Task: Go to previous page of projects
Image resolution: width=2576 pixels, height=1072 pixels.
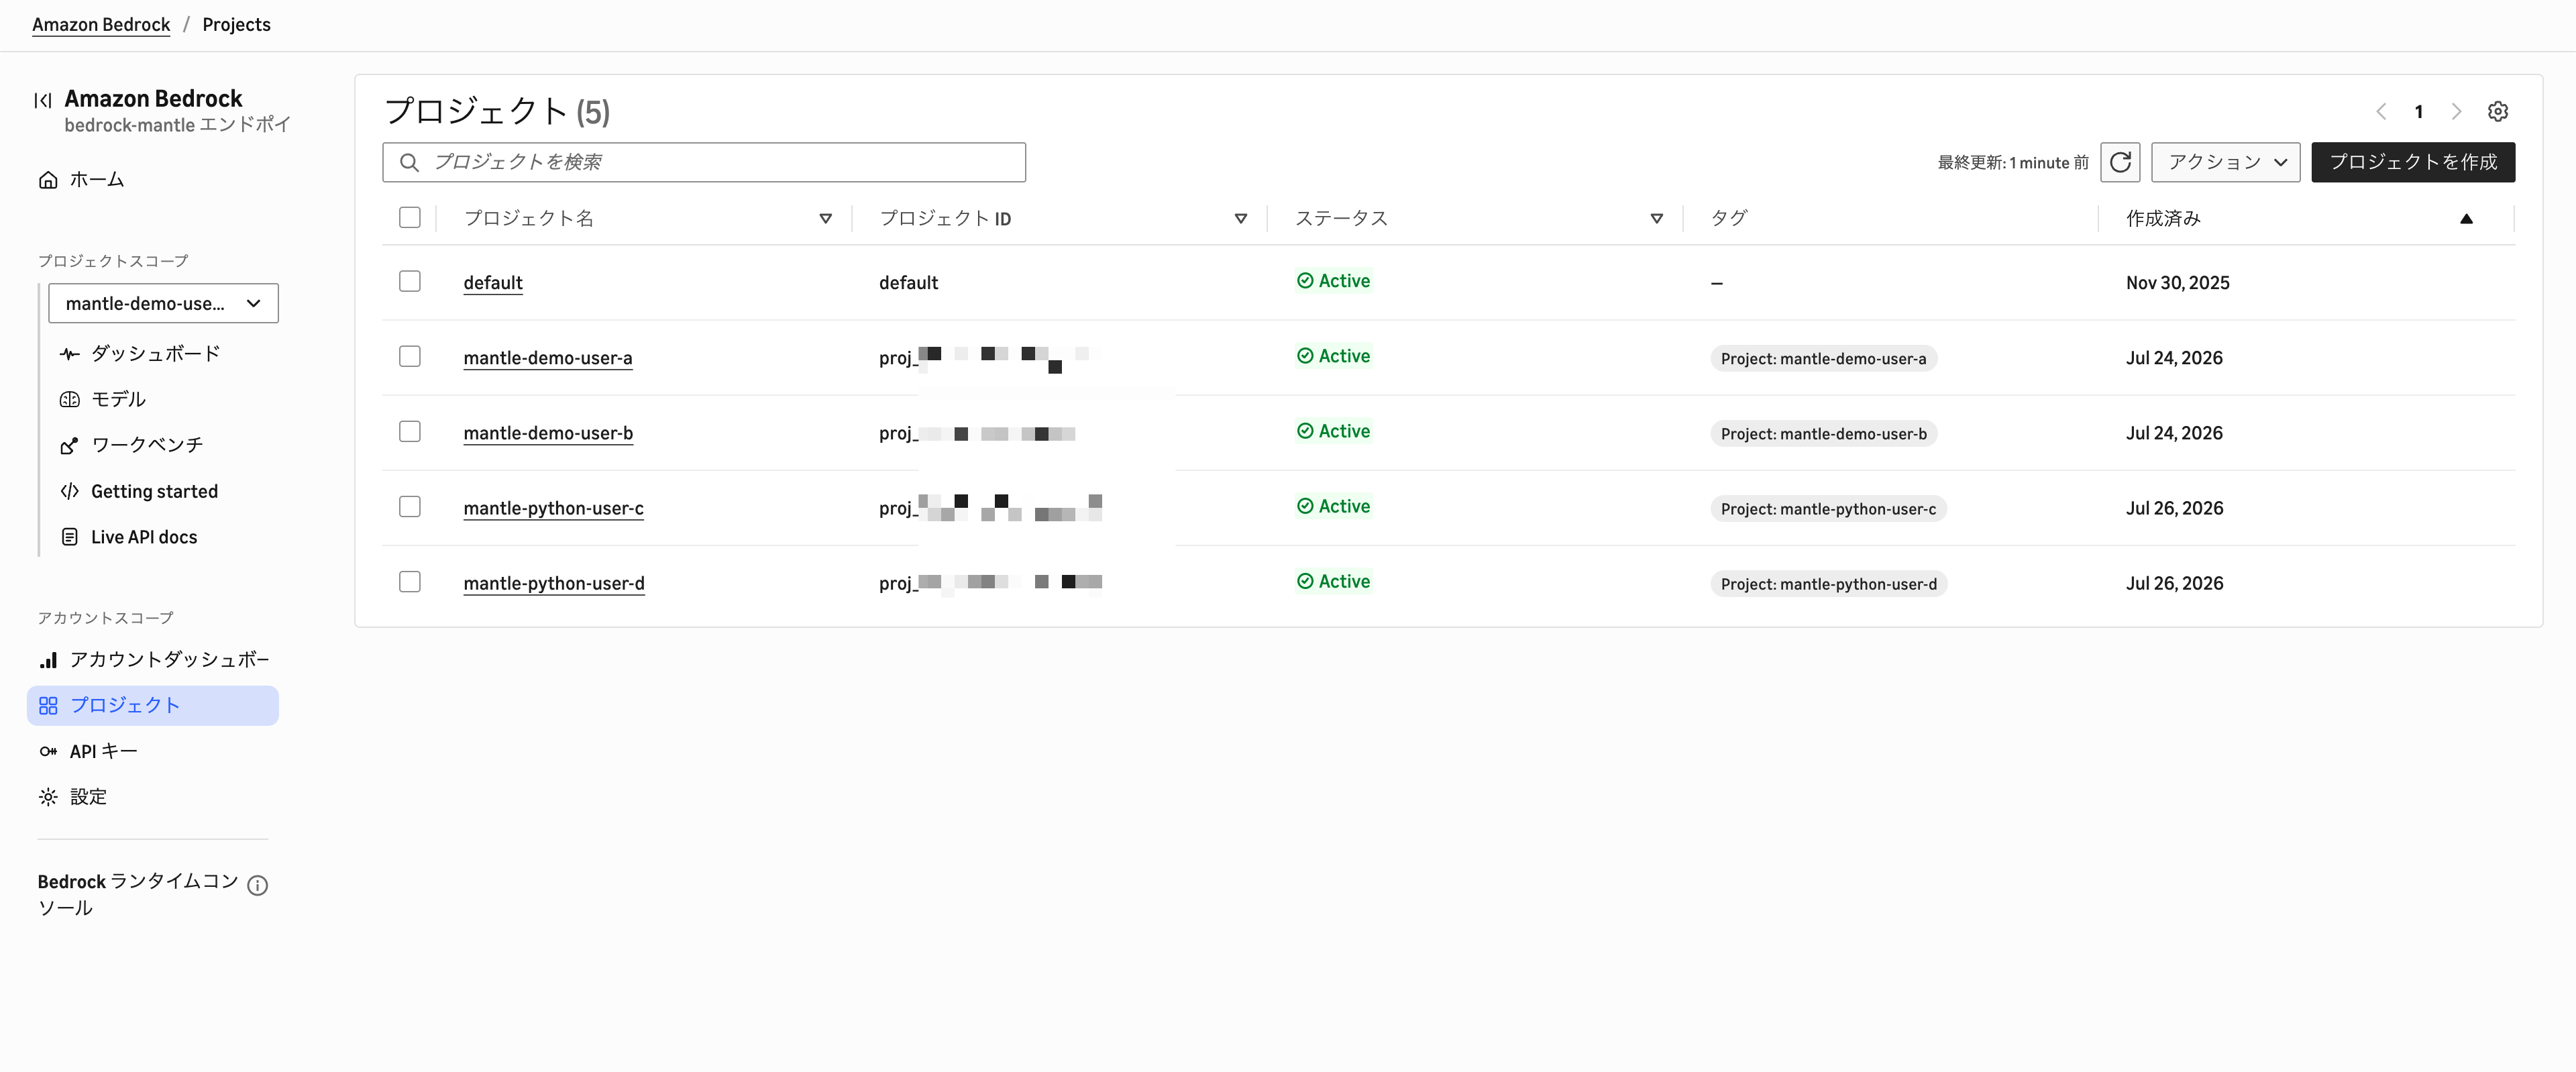Action: tap(2381, 111)
